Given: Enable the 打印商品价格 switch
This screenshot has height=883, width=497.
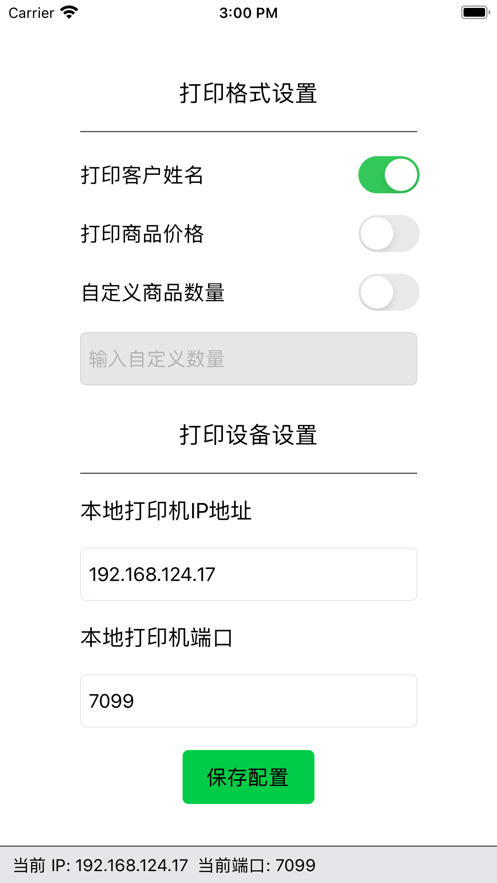Looking at the screenshot, I should 389,233.
